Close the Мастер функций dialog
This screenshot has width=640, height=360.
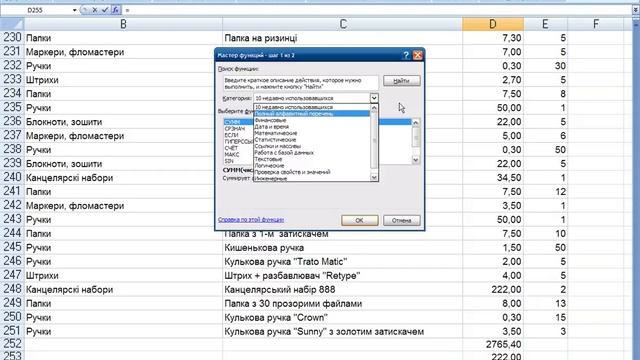point(418,55)
